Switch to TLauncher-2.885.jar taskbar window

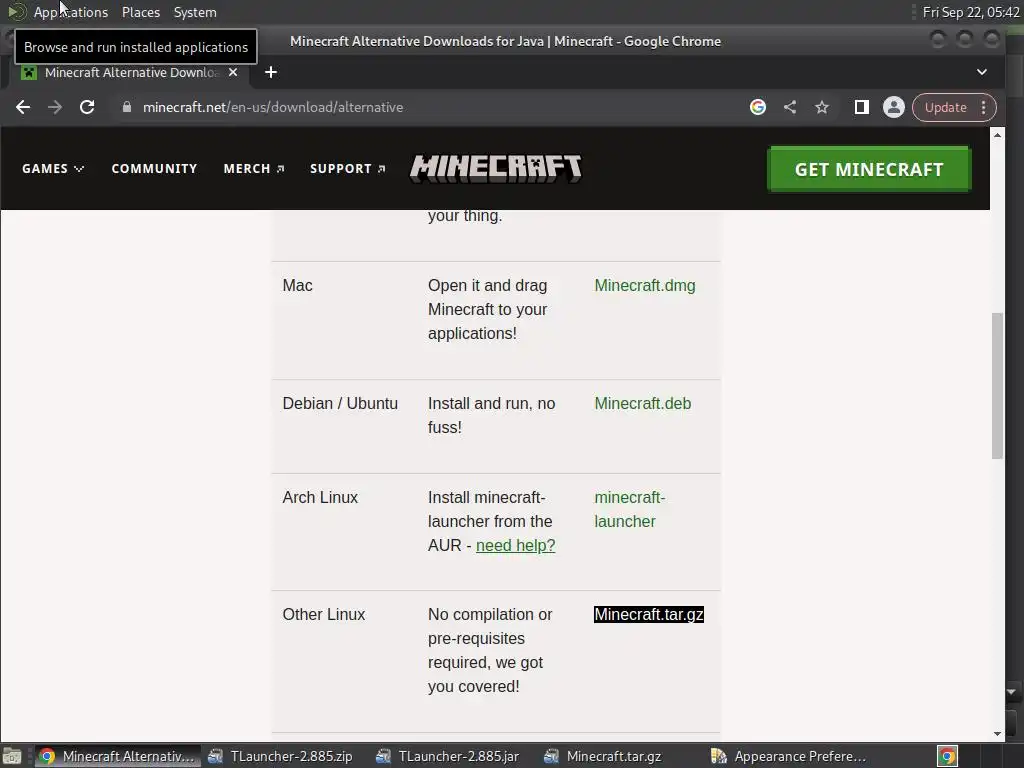click(x=449, y=756)
